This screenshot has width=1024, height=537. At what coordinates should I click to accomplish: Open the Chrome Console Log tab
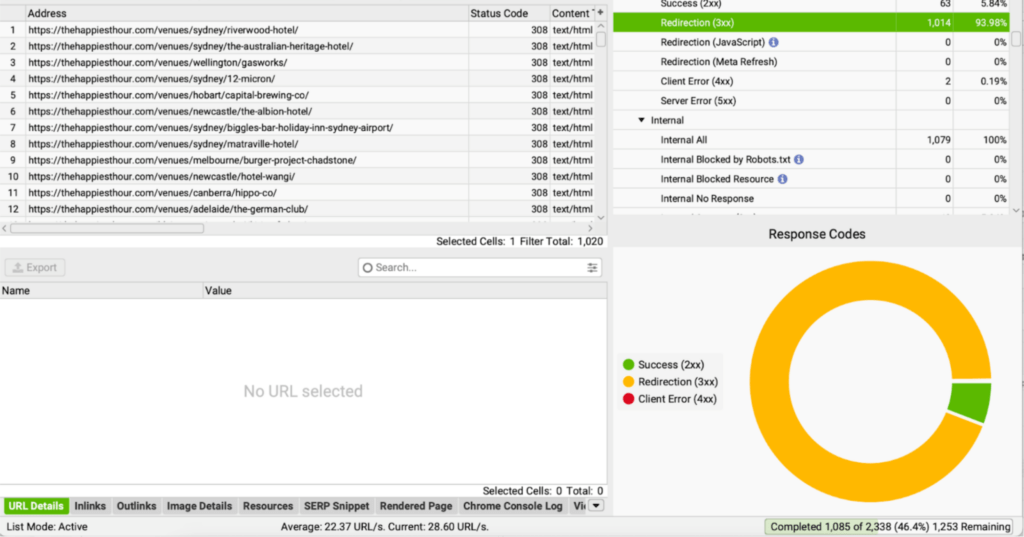(x=513, y=506)
